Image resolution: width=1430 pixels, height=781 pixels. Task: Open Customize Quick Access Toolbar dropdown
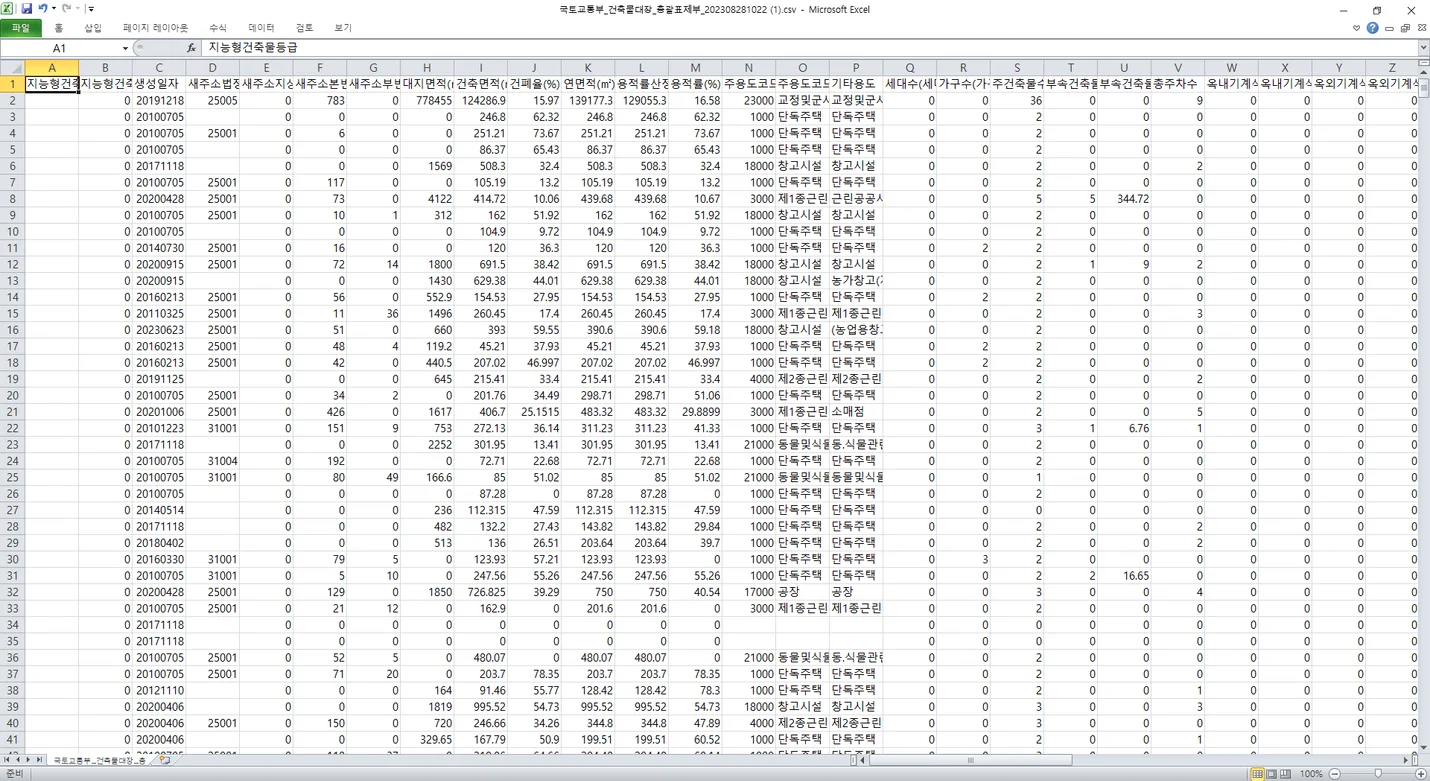point(91,9)
